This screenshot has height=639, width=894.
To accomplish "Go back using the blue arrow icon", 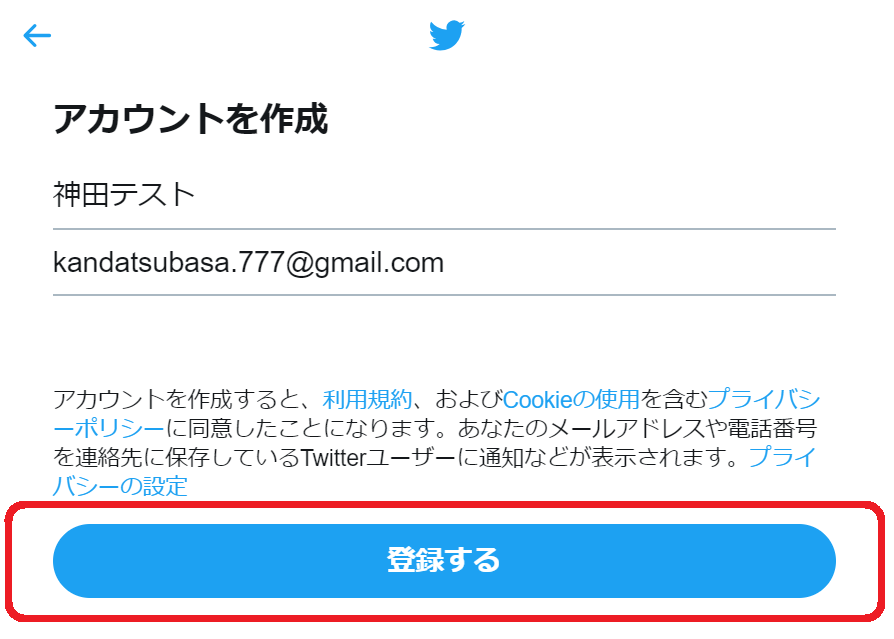I will click(x=37, y=35).
